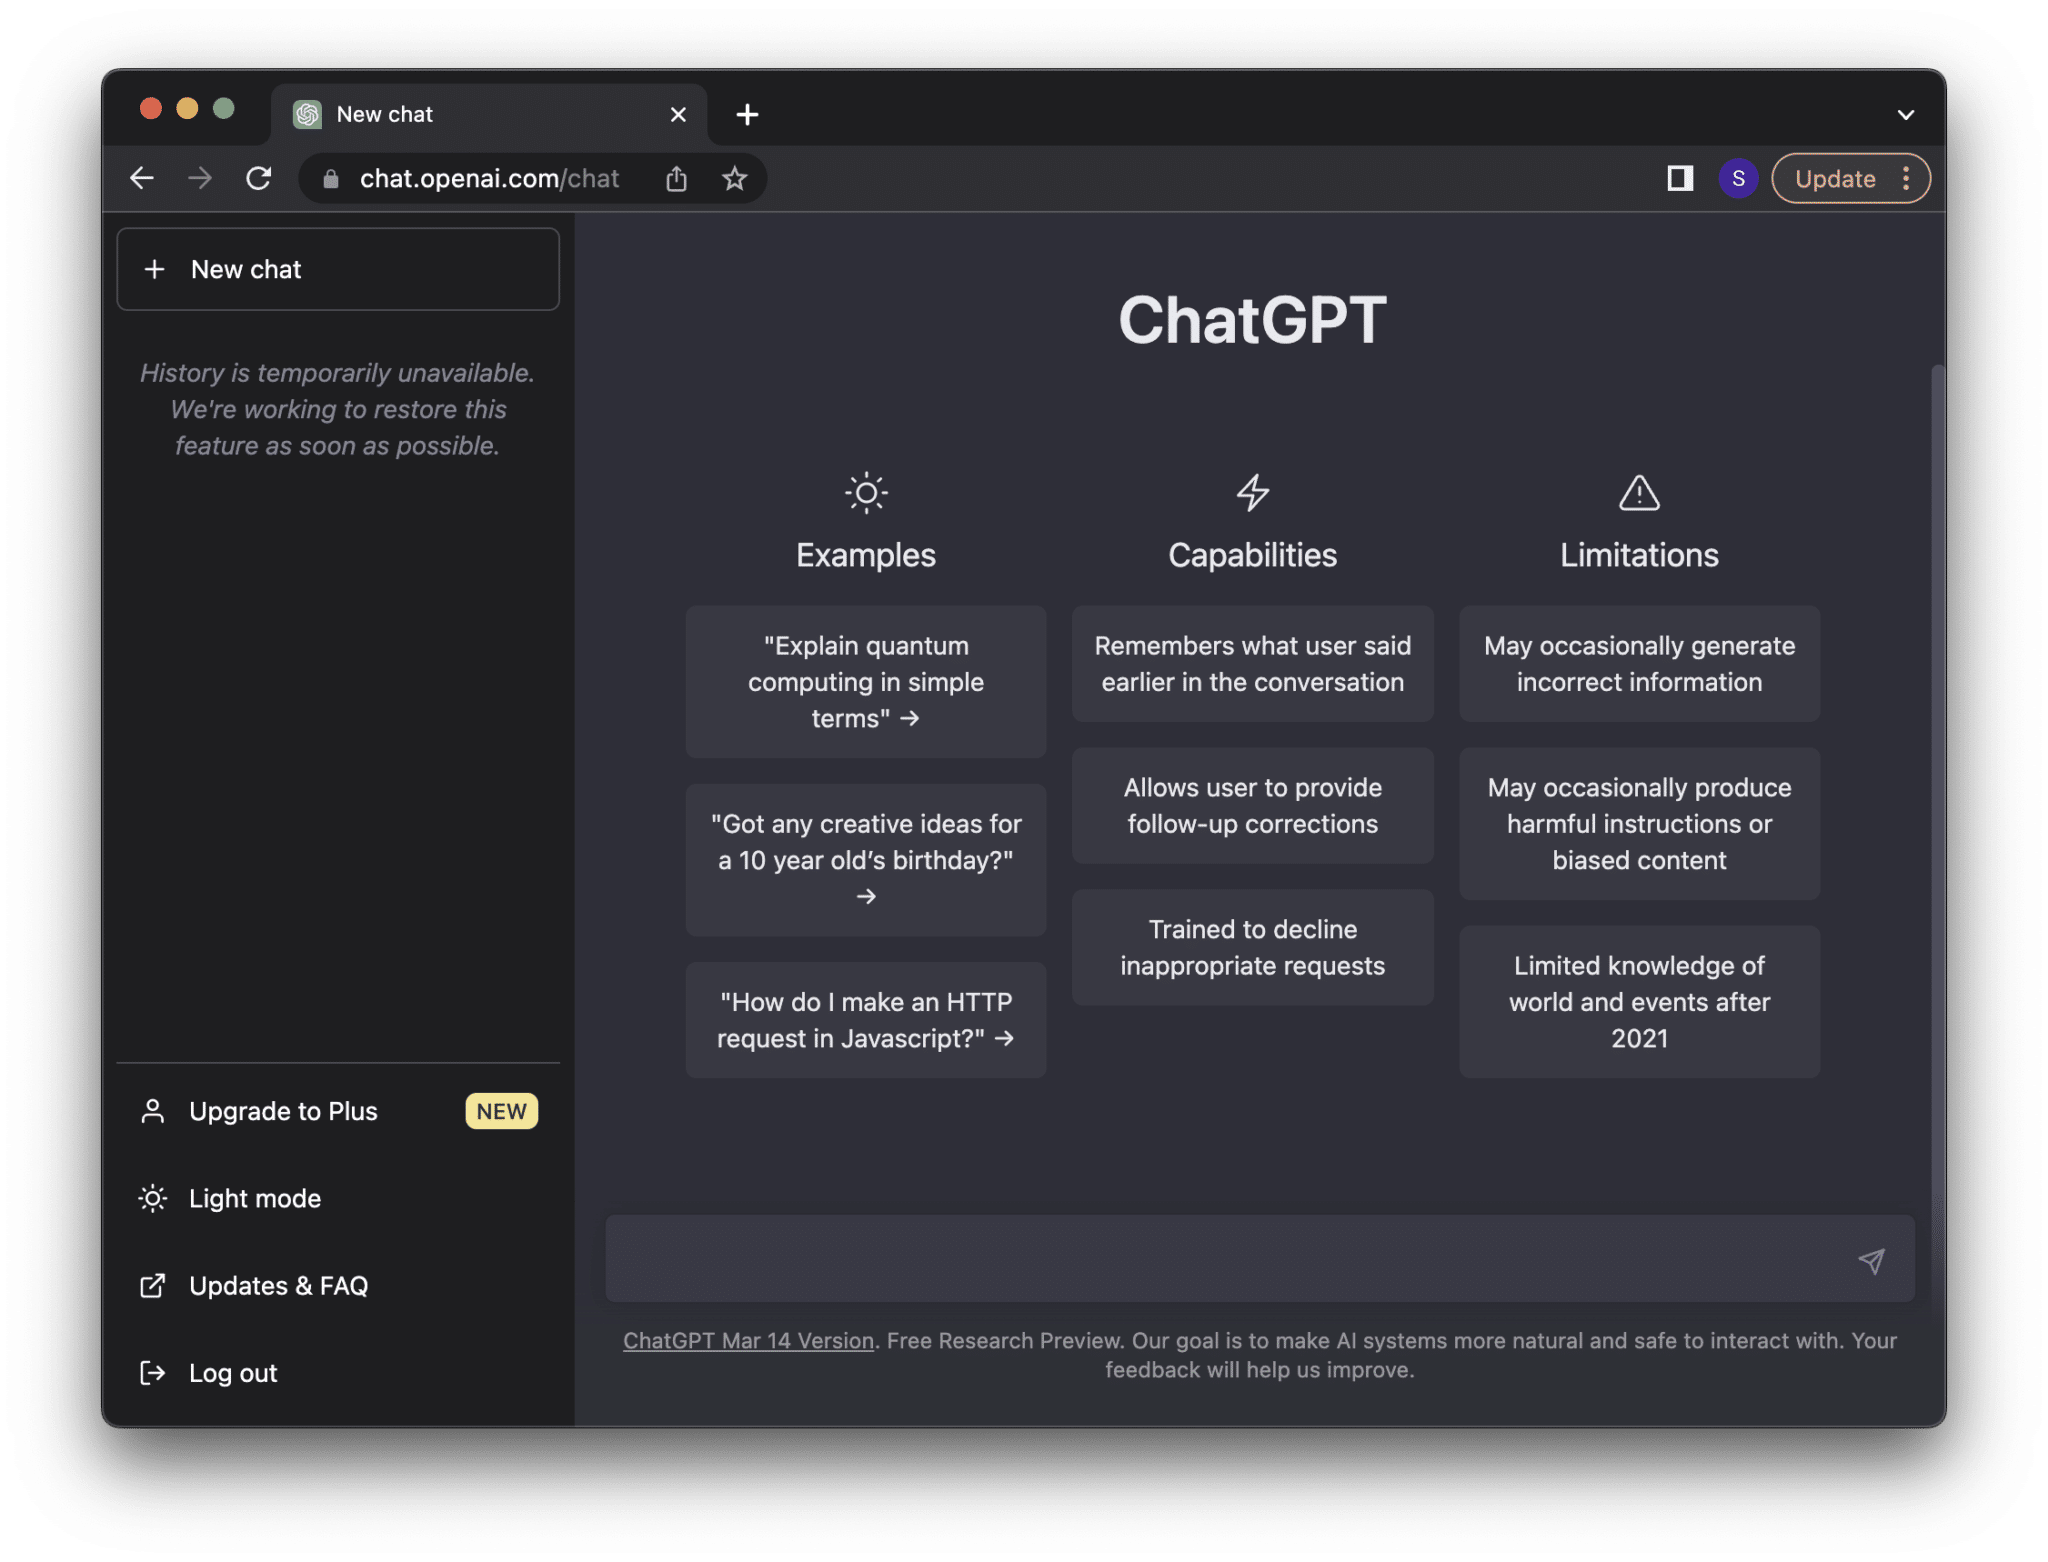Click the red window close dot

pos(151,108)
